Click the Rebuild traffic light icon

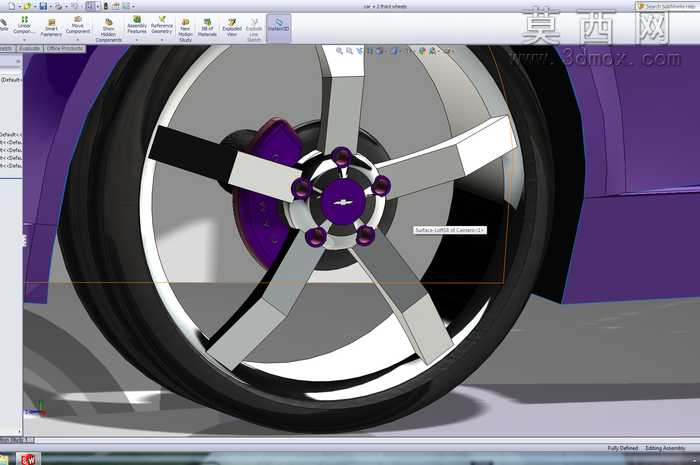[106, 6]
